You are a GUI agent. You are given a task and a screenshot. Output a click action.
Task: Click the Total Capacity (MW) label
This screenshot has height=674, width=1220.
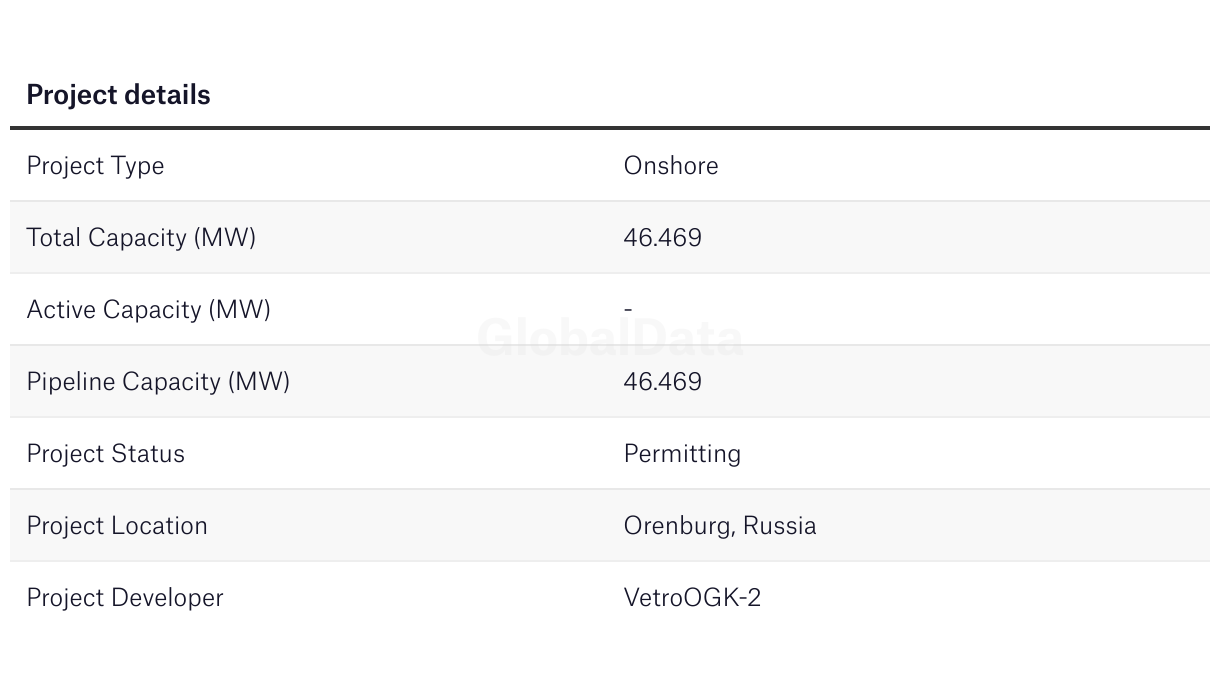pos(141,237)
